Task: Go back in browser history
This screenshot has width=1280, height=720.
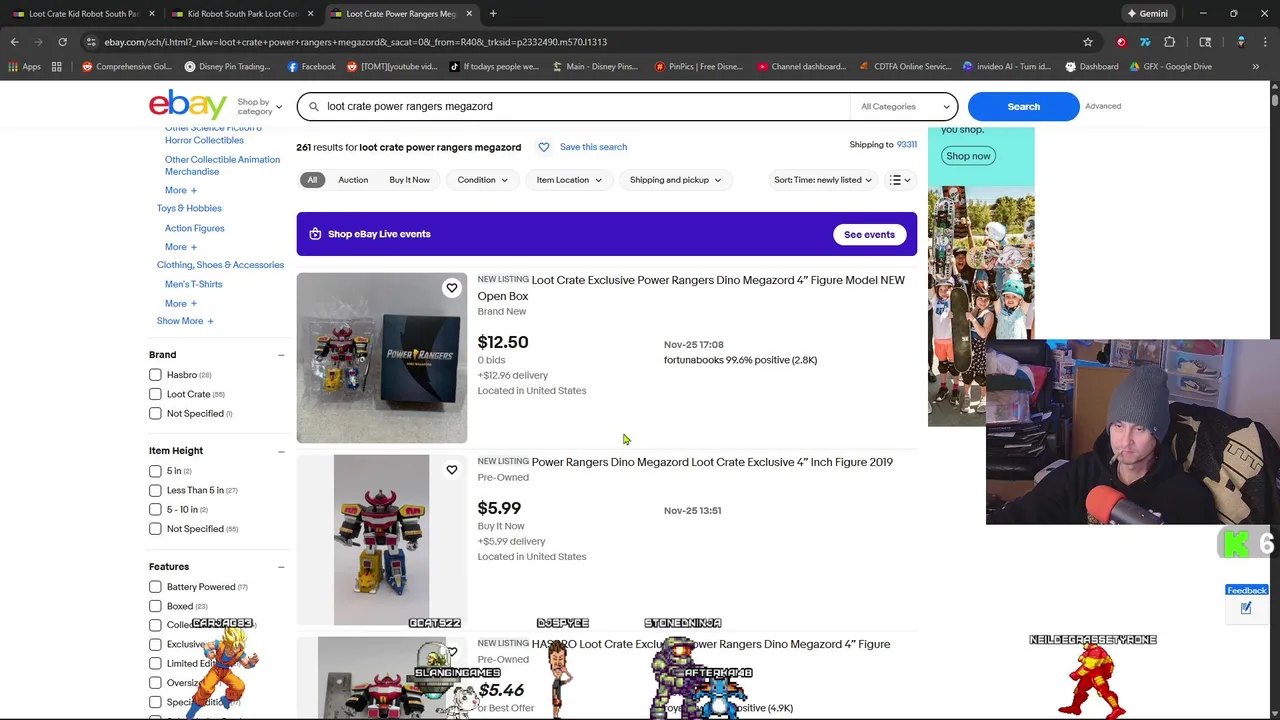Action: click(15, 42)
